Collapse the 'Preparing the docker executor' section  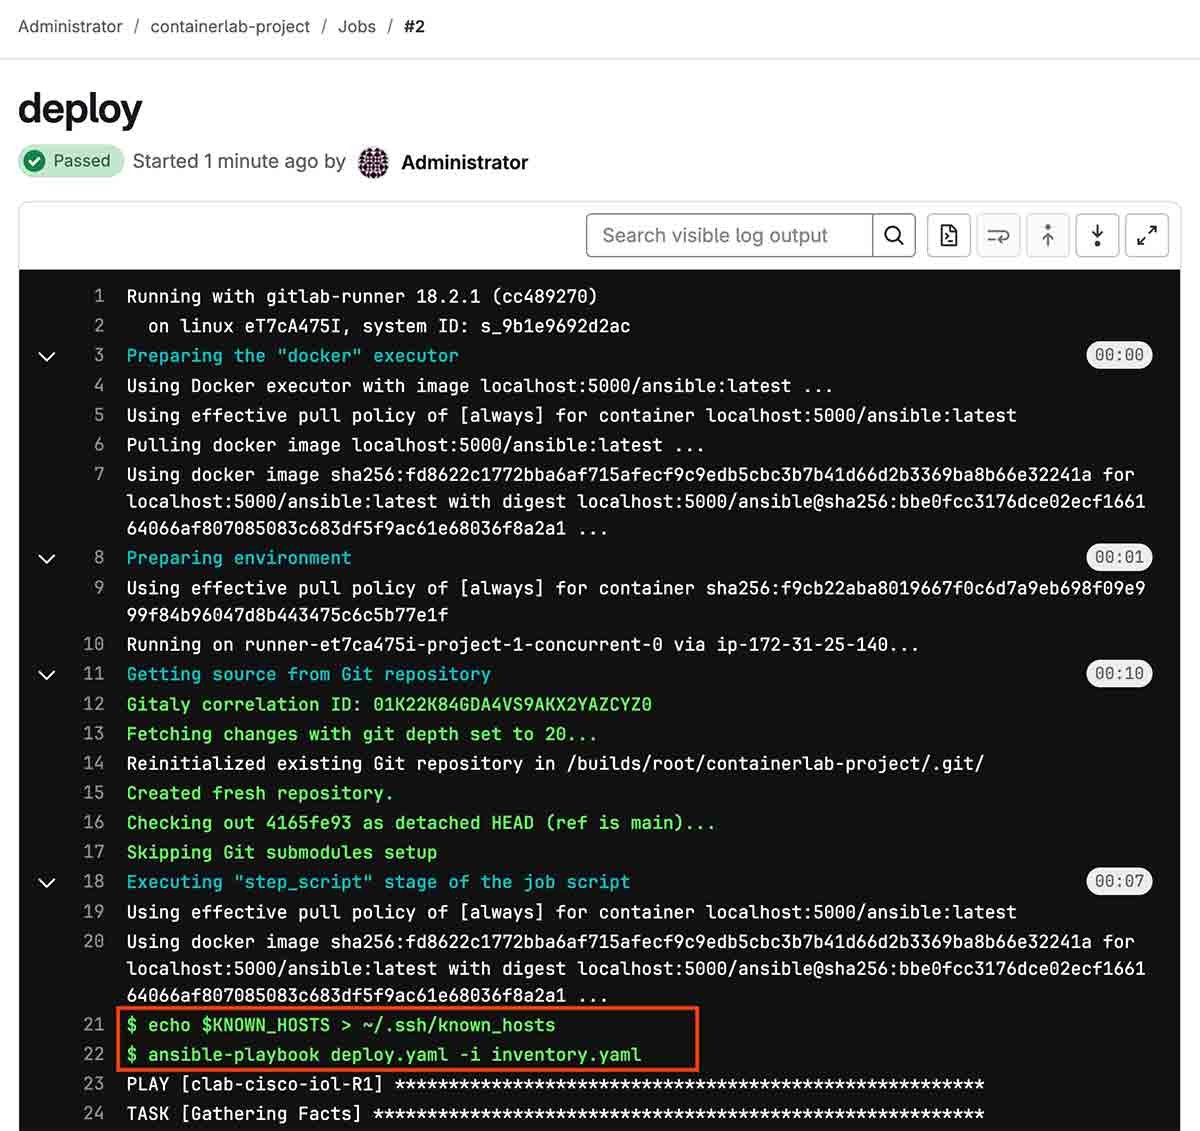[x=46, y=356]
